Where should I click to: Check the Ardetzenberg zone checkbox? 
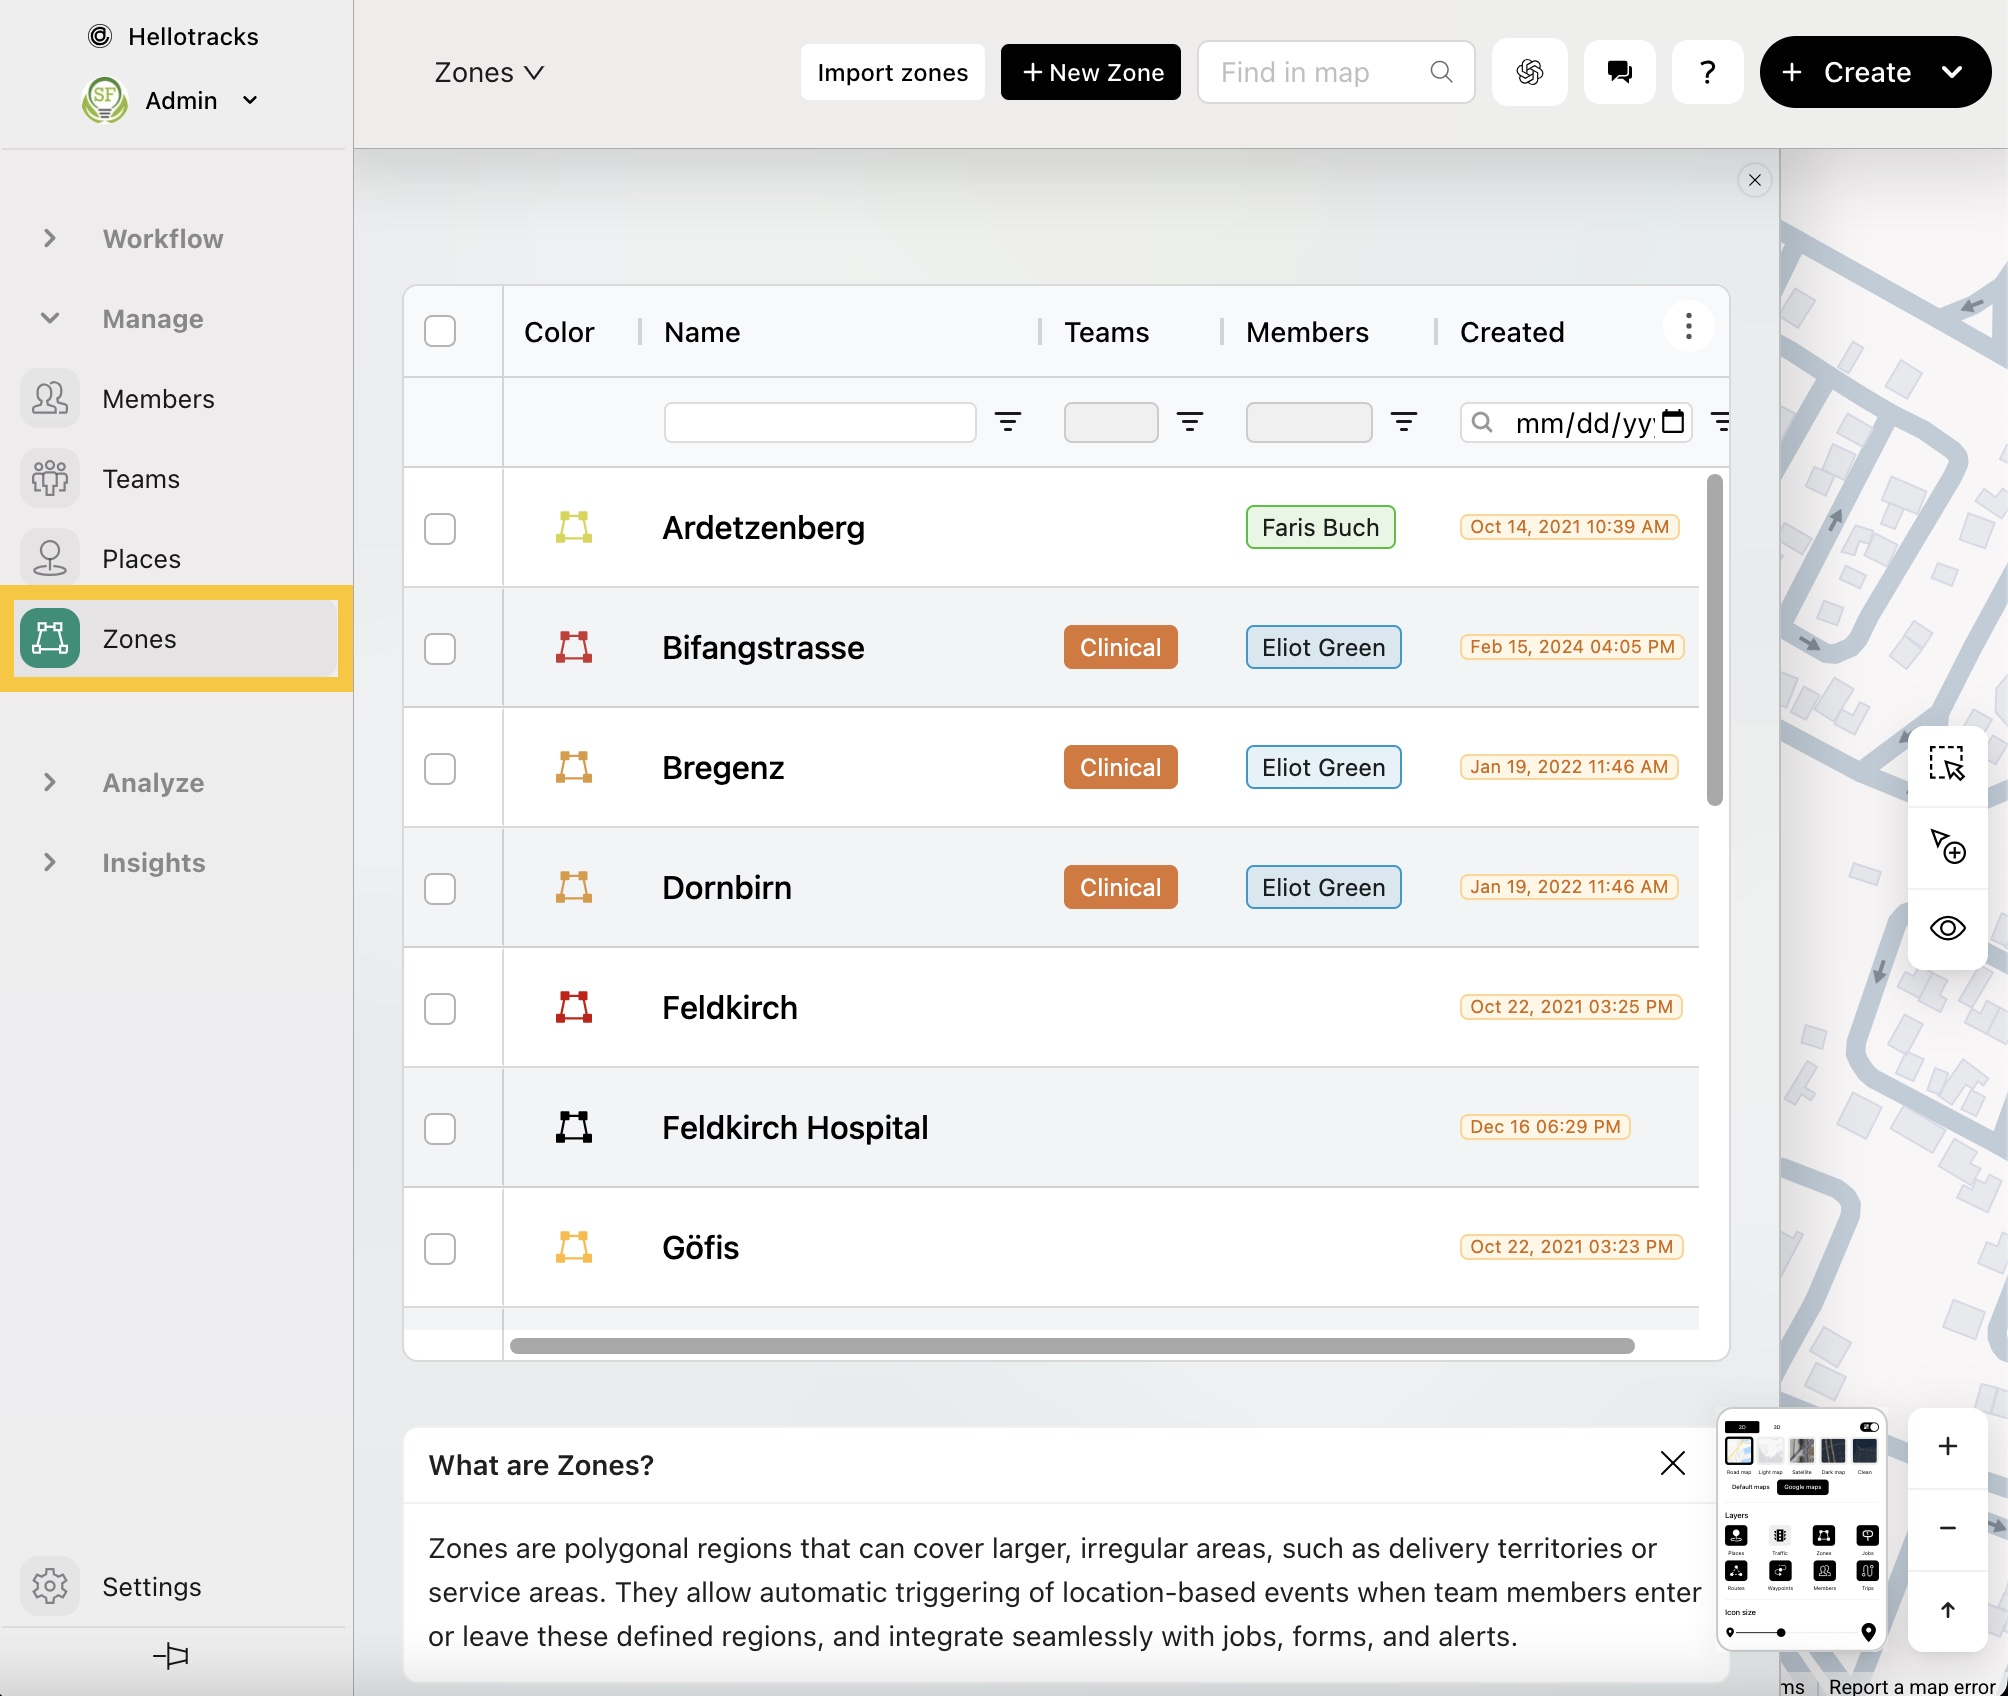pos(440,528)
